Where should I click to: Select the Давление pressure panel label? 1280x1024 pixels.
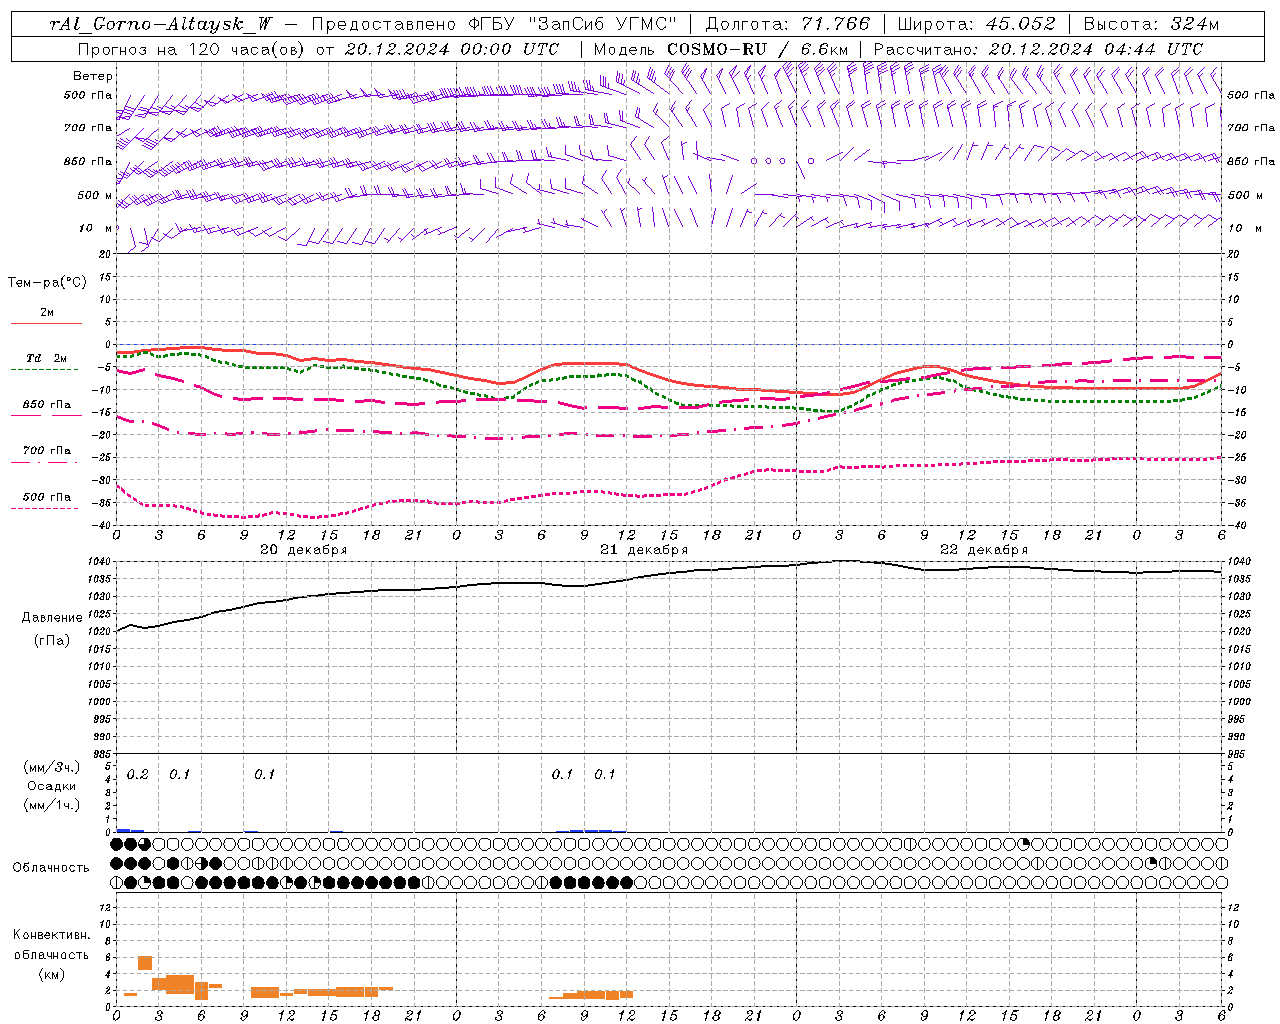[x=52, y=618]
